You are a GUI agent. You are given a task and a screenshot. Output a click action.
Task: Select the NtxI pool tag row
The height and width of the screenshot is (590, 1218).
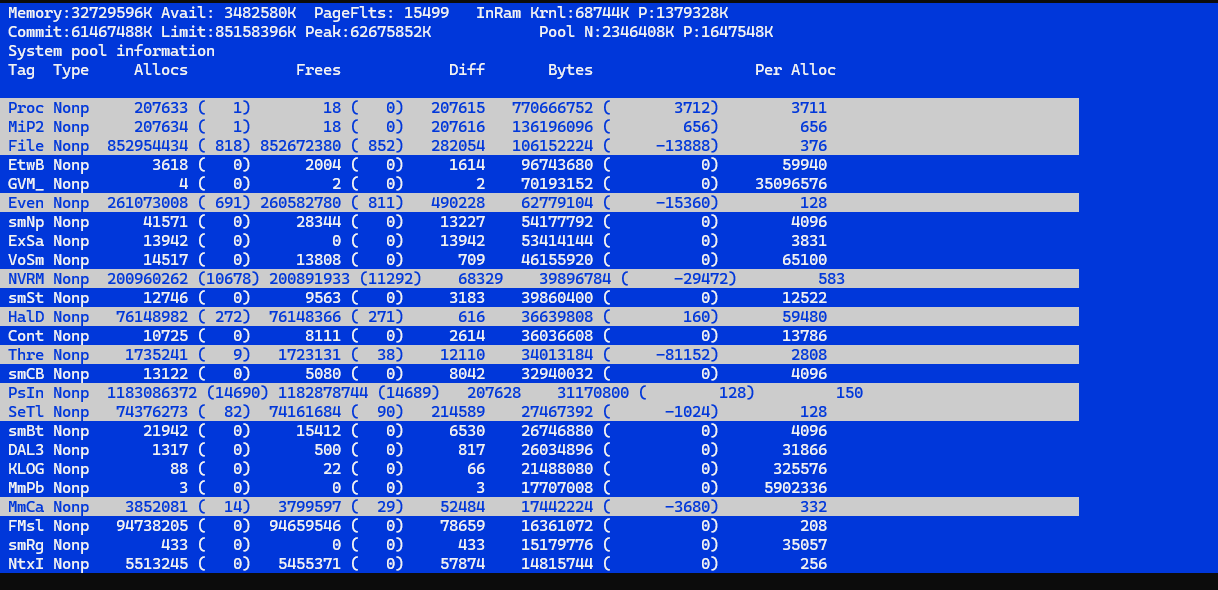[25, 563]
